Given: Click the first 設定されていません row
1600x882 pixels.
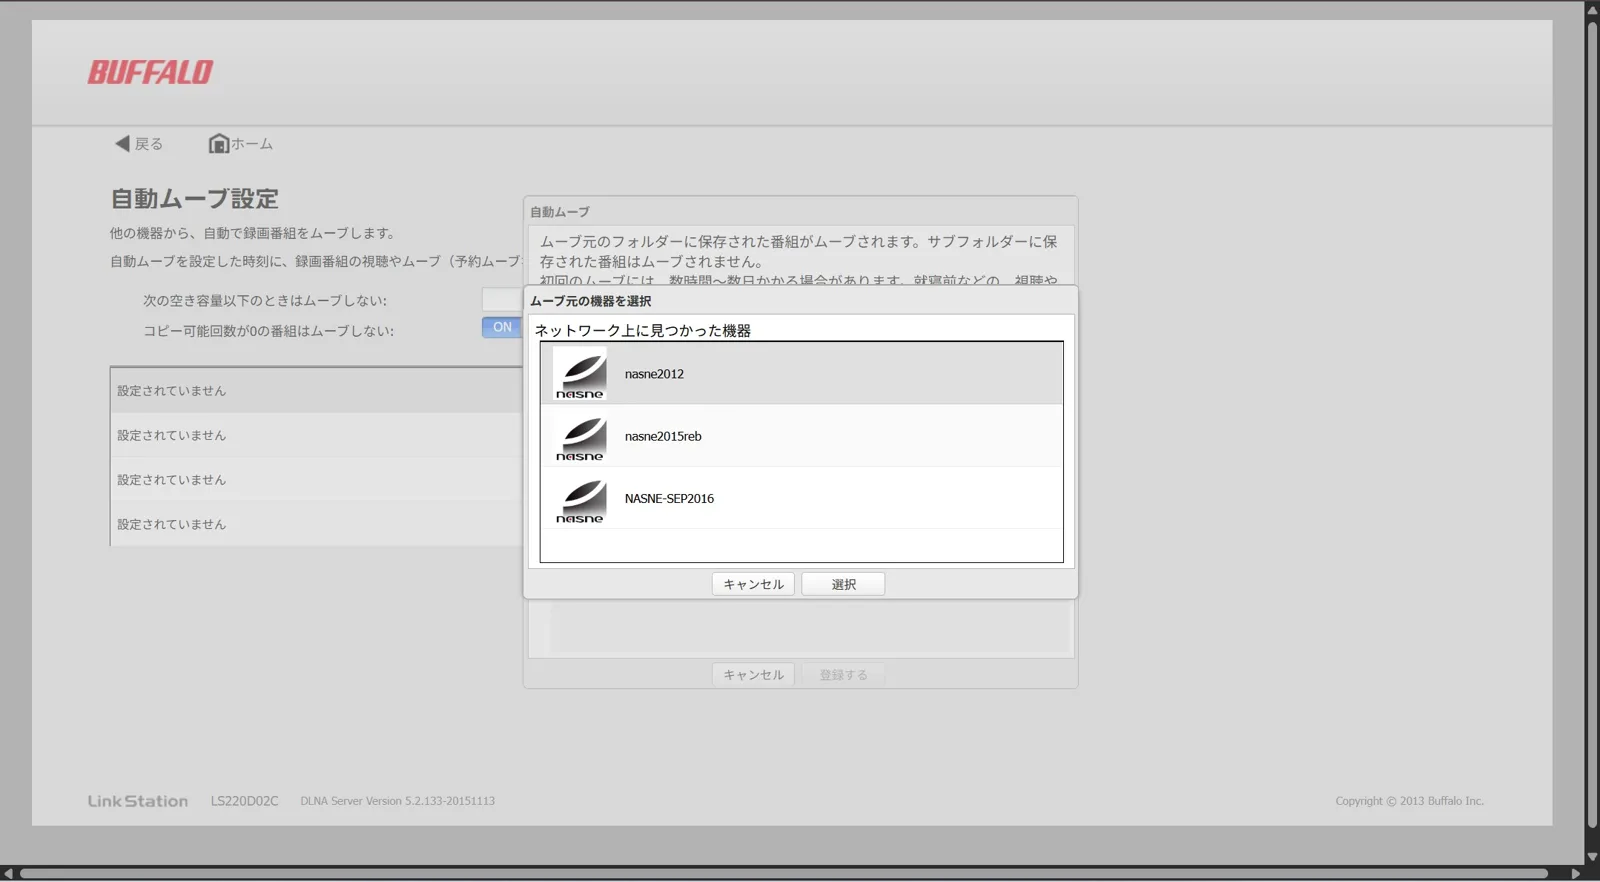Looking at the screenshot, I should [x=316, y=390].
